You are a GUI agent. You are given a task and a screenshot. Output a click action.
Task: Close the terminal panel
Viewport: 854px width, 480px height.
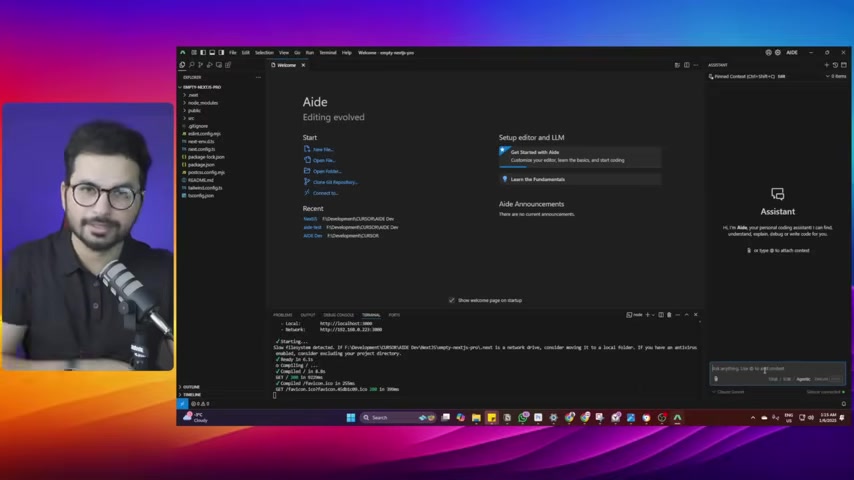click(696, 315)
